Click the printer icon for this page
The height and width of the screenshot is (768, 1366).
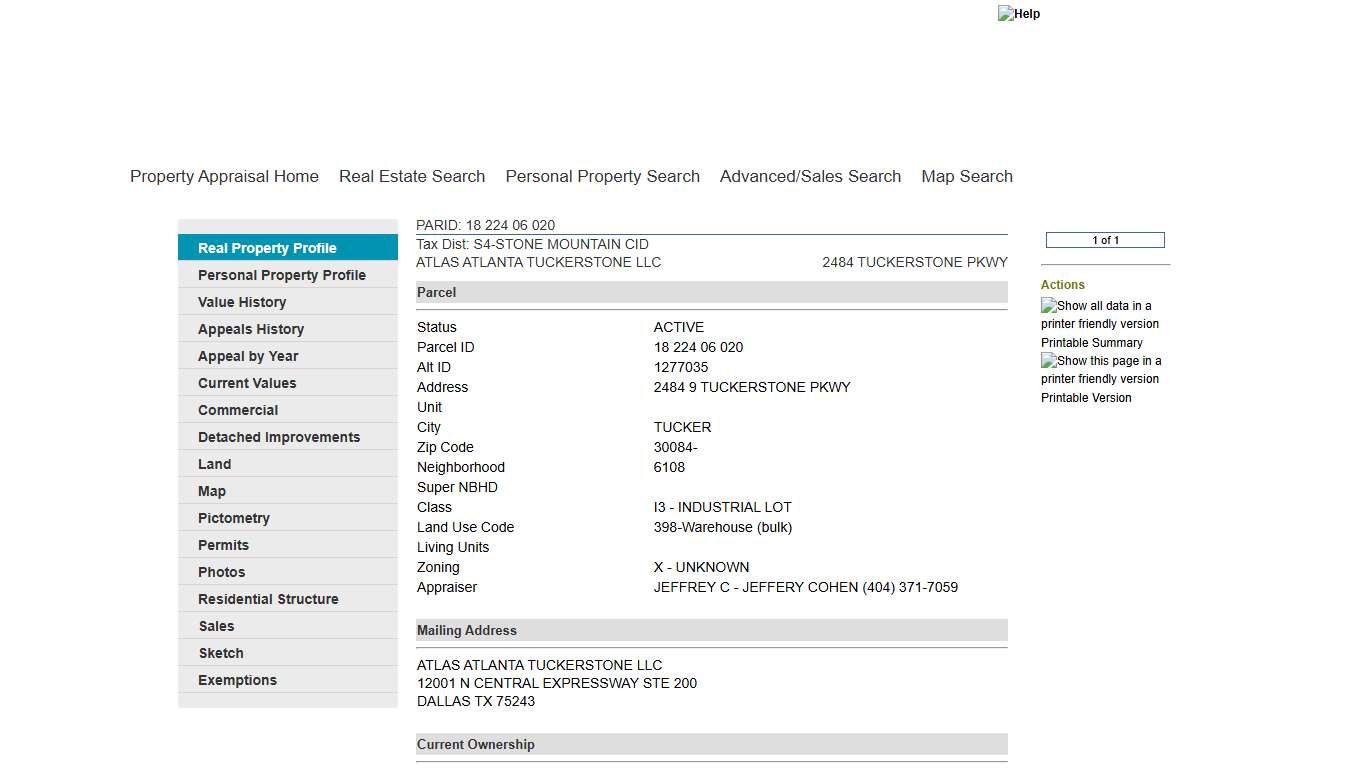click(x=1049, y=361)
